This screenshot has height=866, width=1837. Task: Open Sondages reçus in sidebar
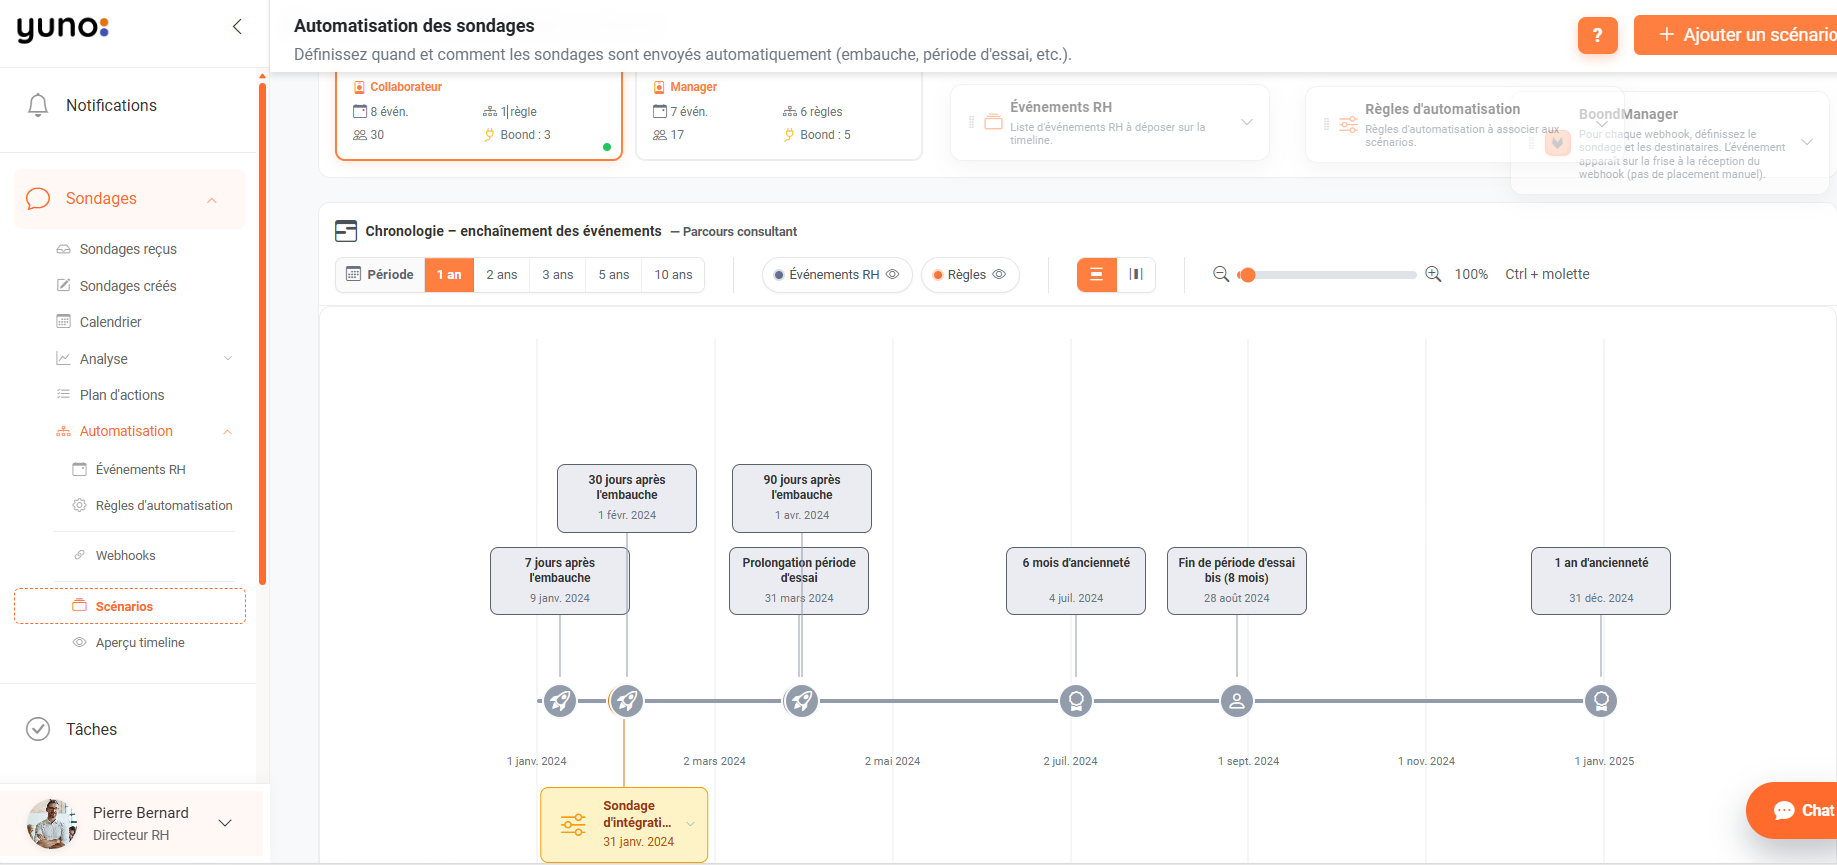(x=128, y=249)
